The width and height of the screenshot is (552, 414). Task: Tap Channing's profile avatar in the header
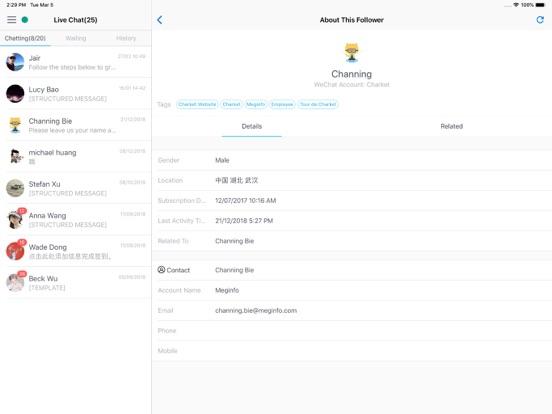click(x=351, y=52)
